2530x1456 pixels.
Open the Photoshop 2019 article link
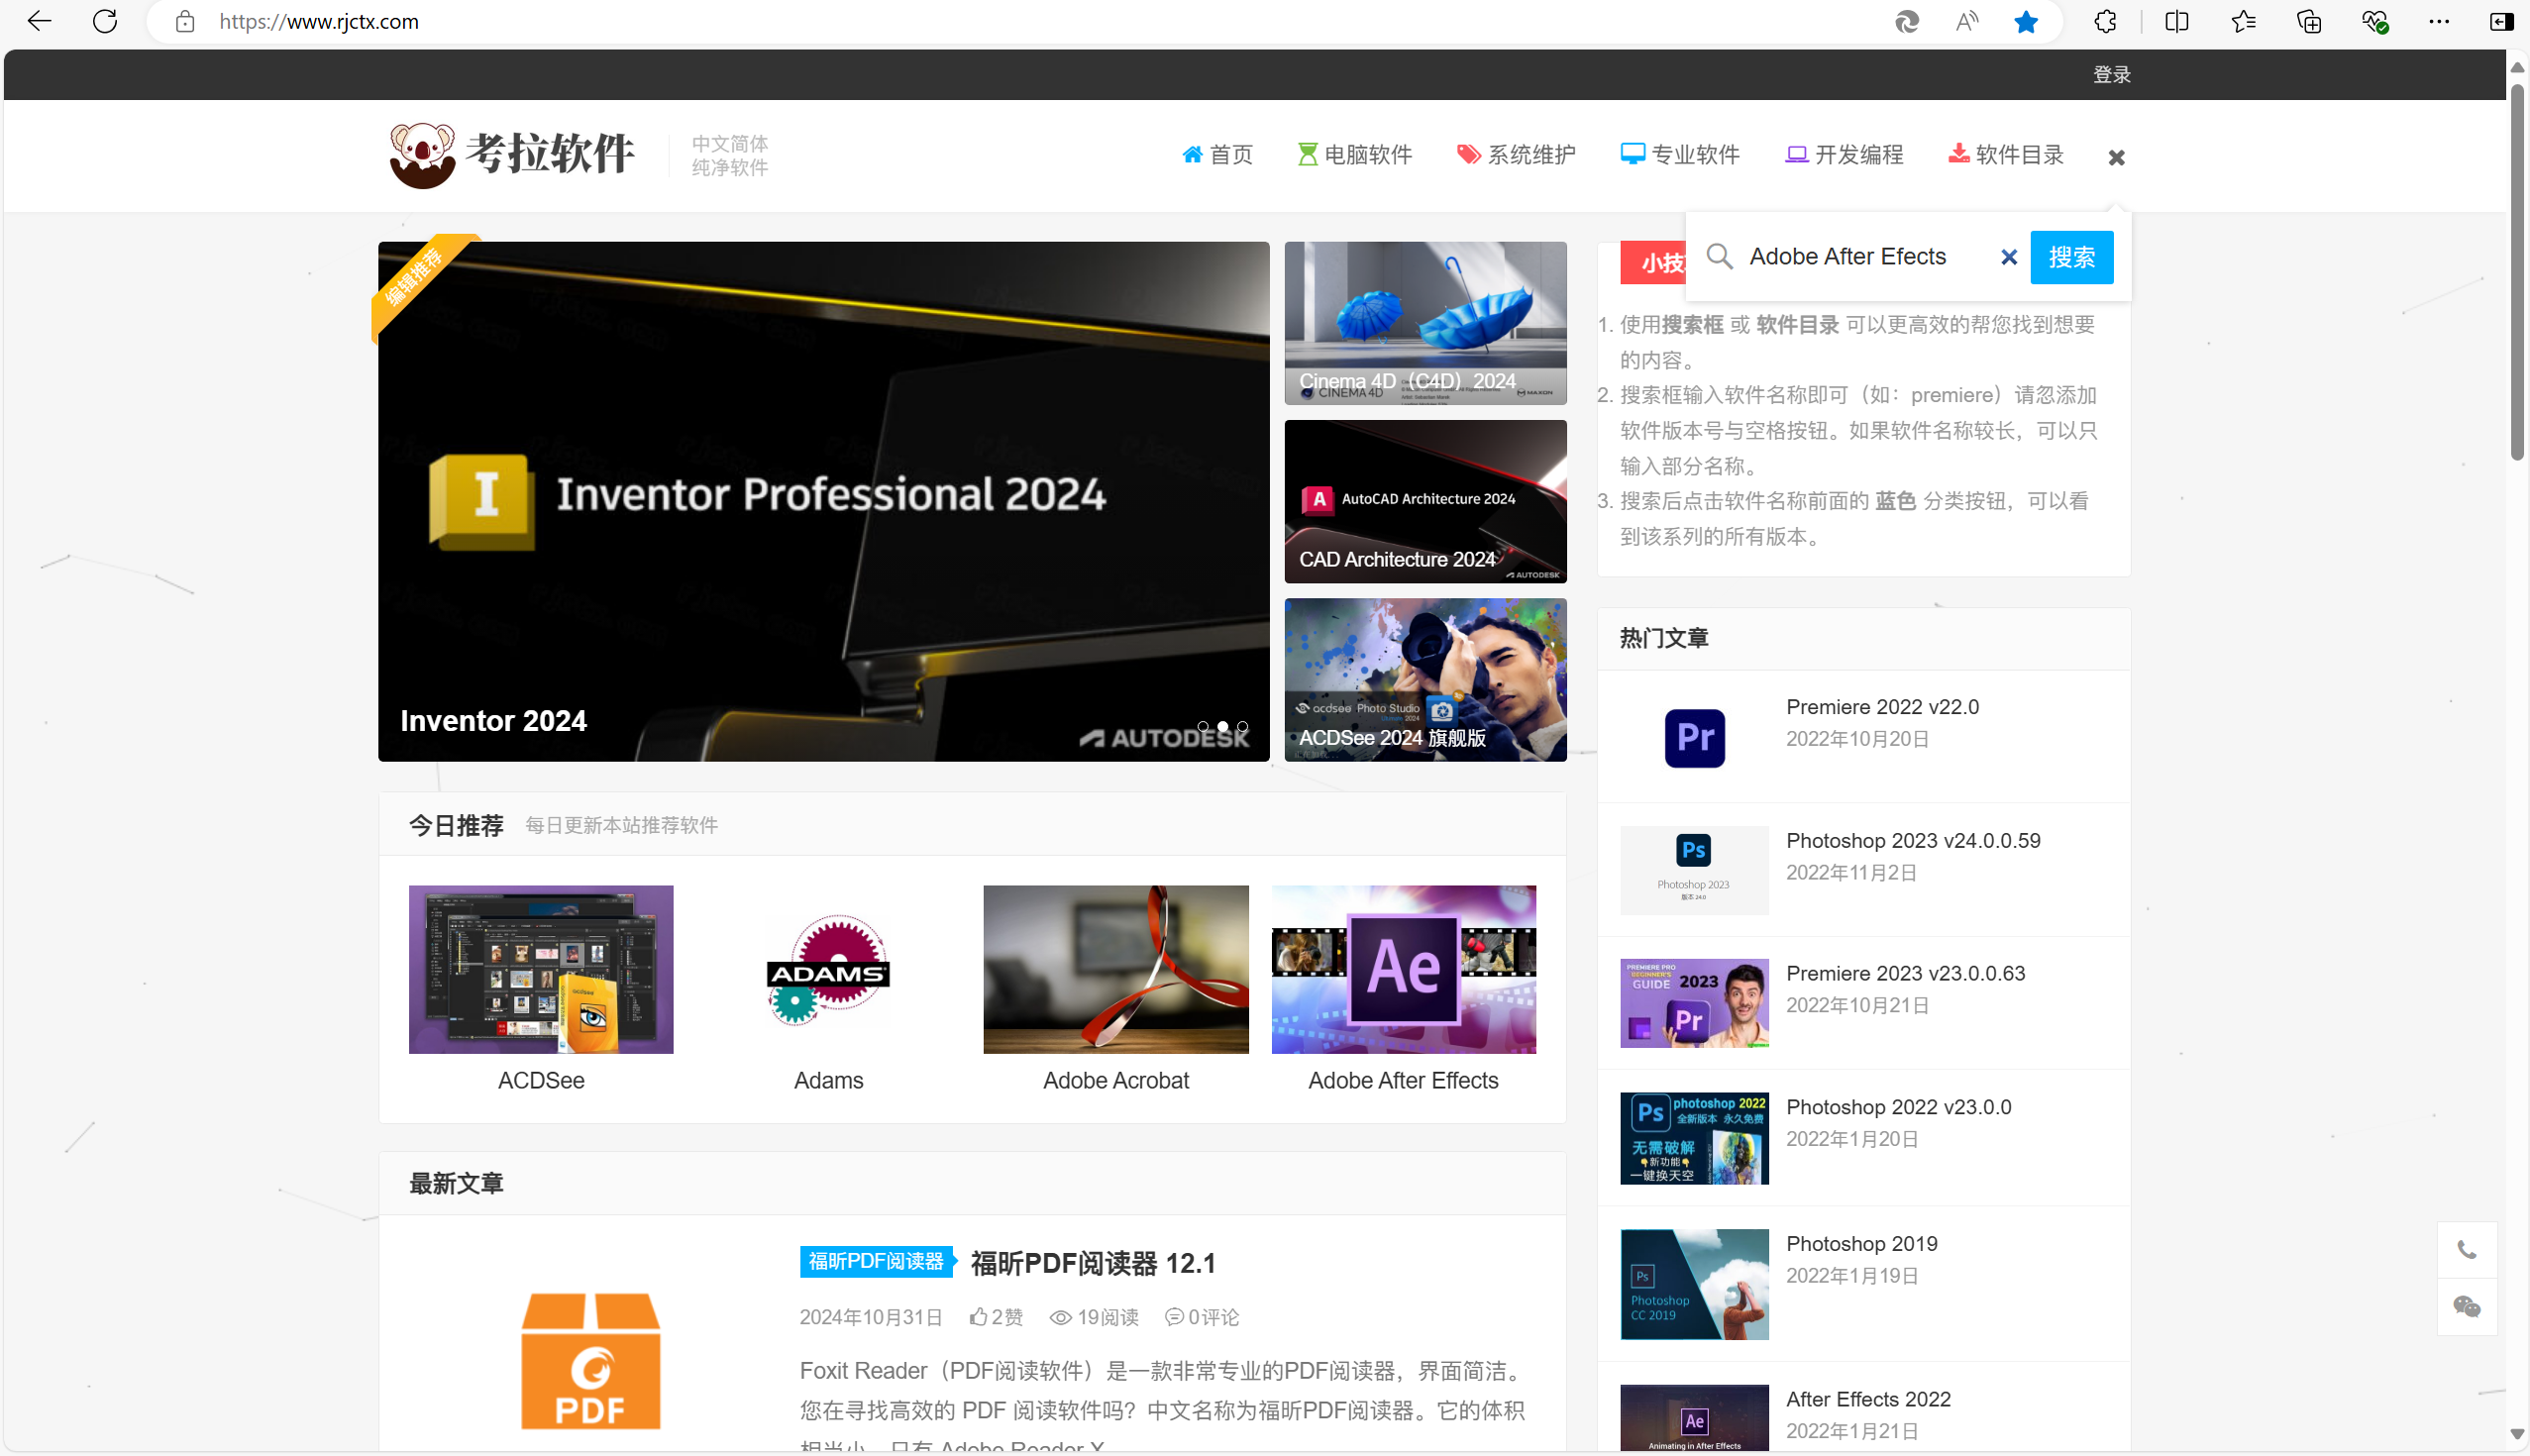1861,1243
